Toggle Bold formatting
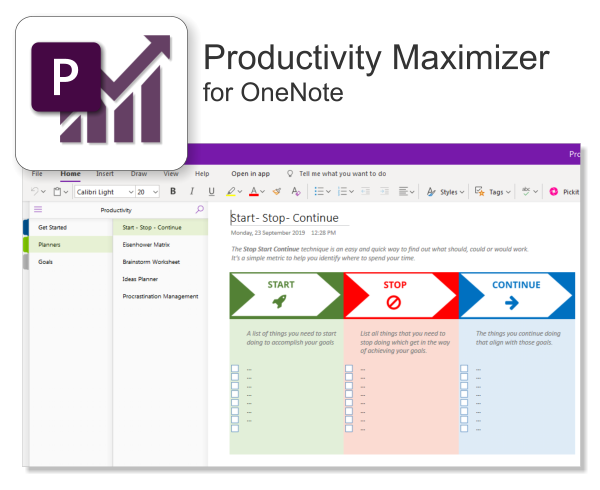The image size is (600, 490). click(x=173, y=191)
